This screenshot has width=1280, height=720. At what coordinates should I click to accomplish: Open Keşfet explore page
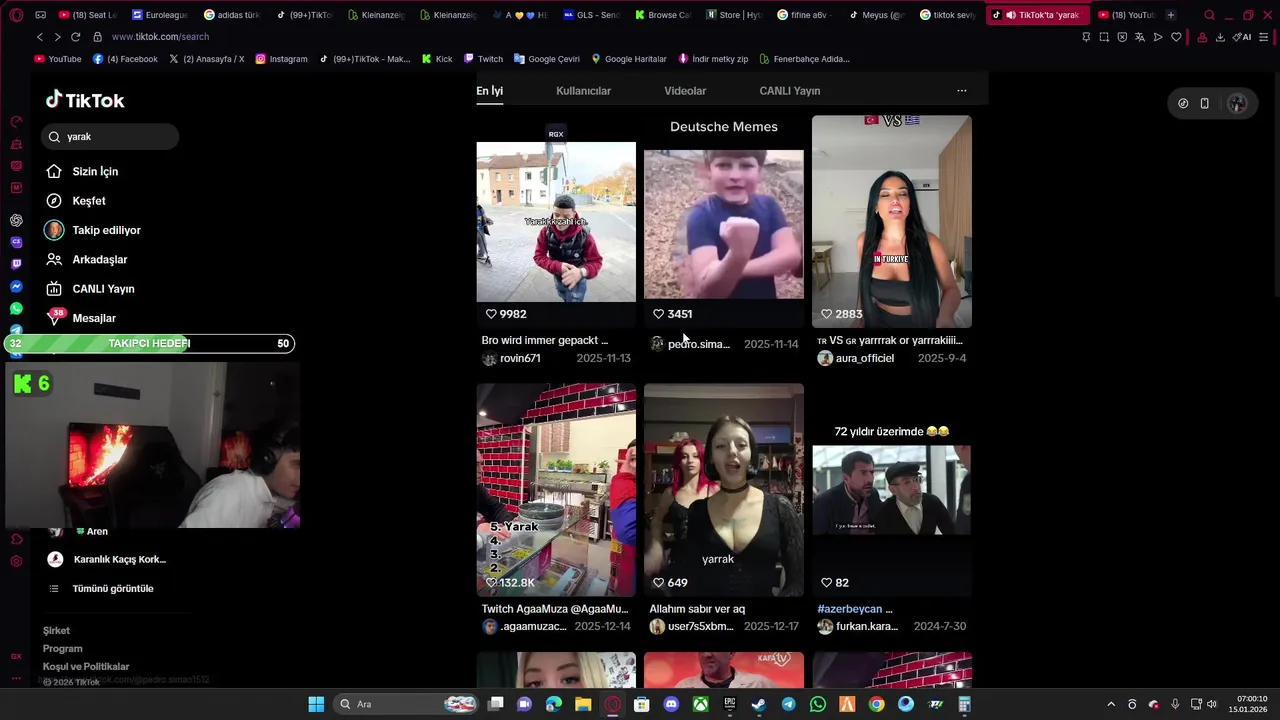point(75,201)
